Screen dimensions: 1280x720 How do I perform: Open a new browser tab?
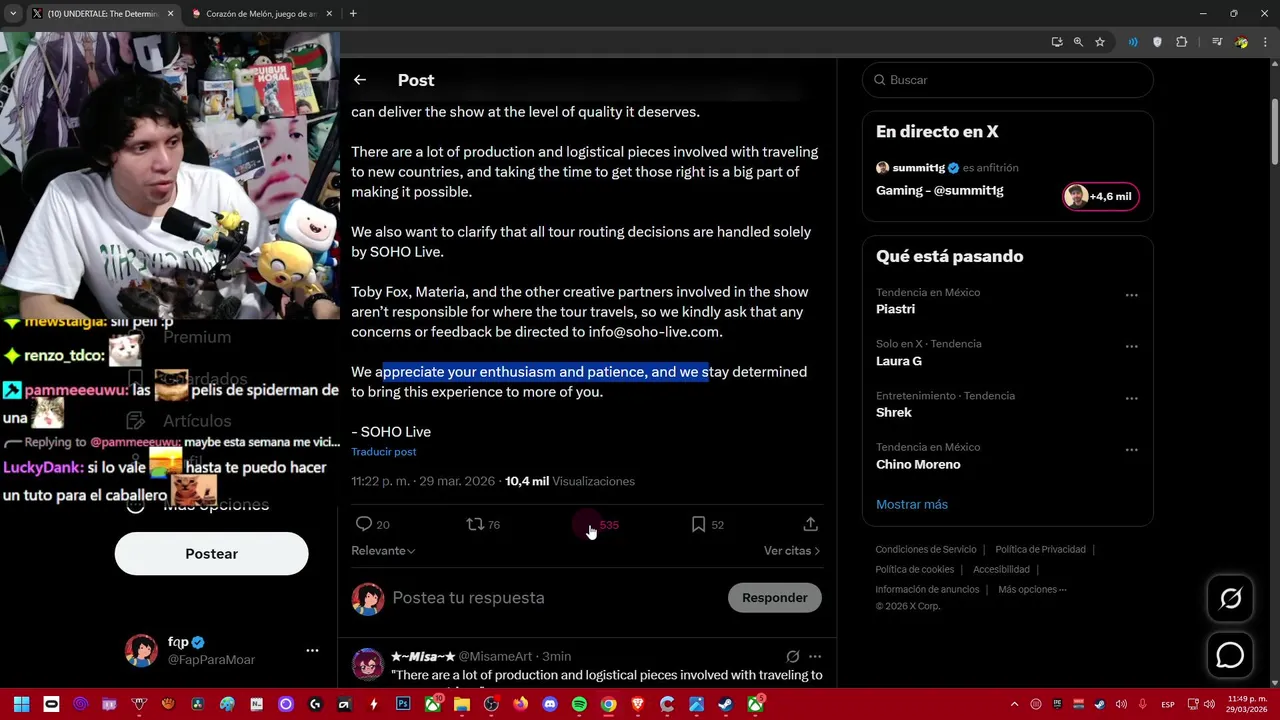coord(353,14)
